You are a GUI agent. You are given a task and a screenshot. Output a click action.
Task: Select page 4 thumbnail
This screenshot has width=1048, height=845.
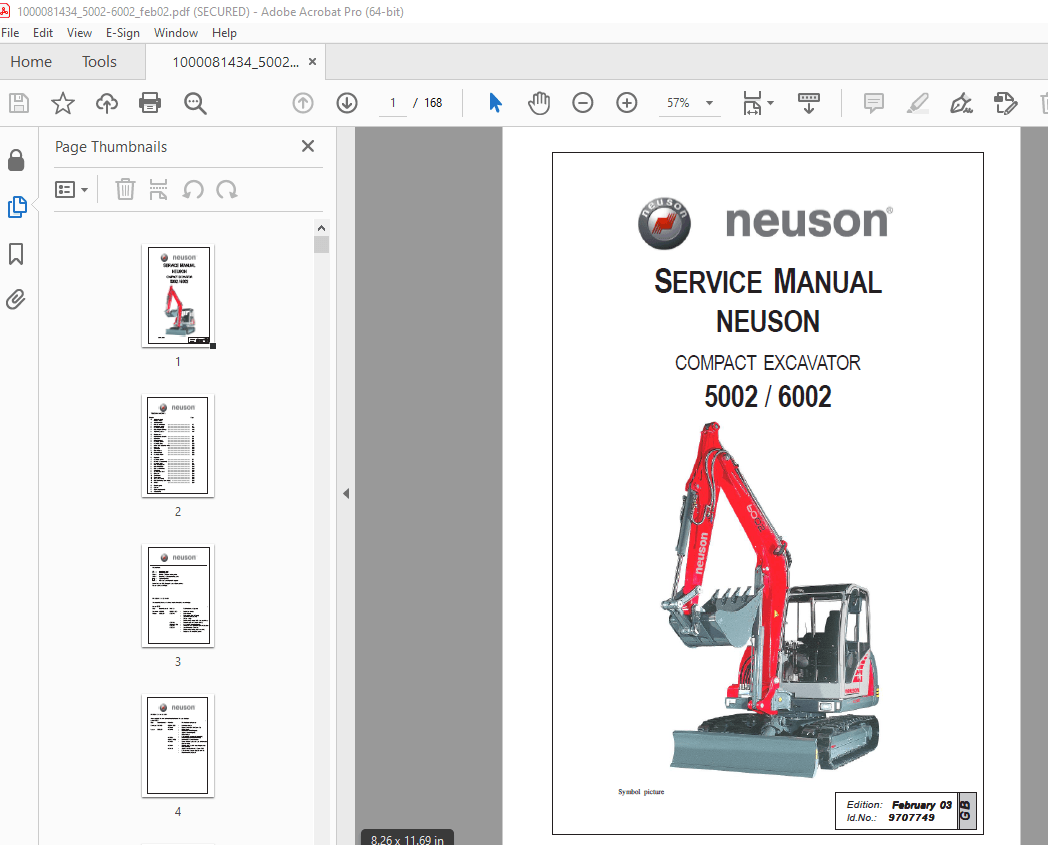178,745
